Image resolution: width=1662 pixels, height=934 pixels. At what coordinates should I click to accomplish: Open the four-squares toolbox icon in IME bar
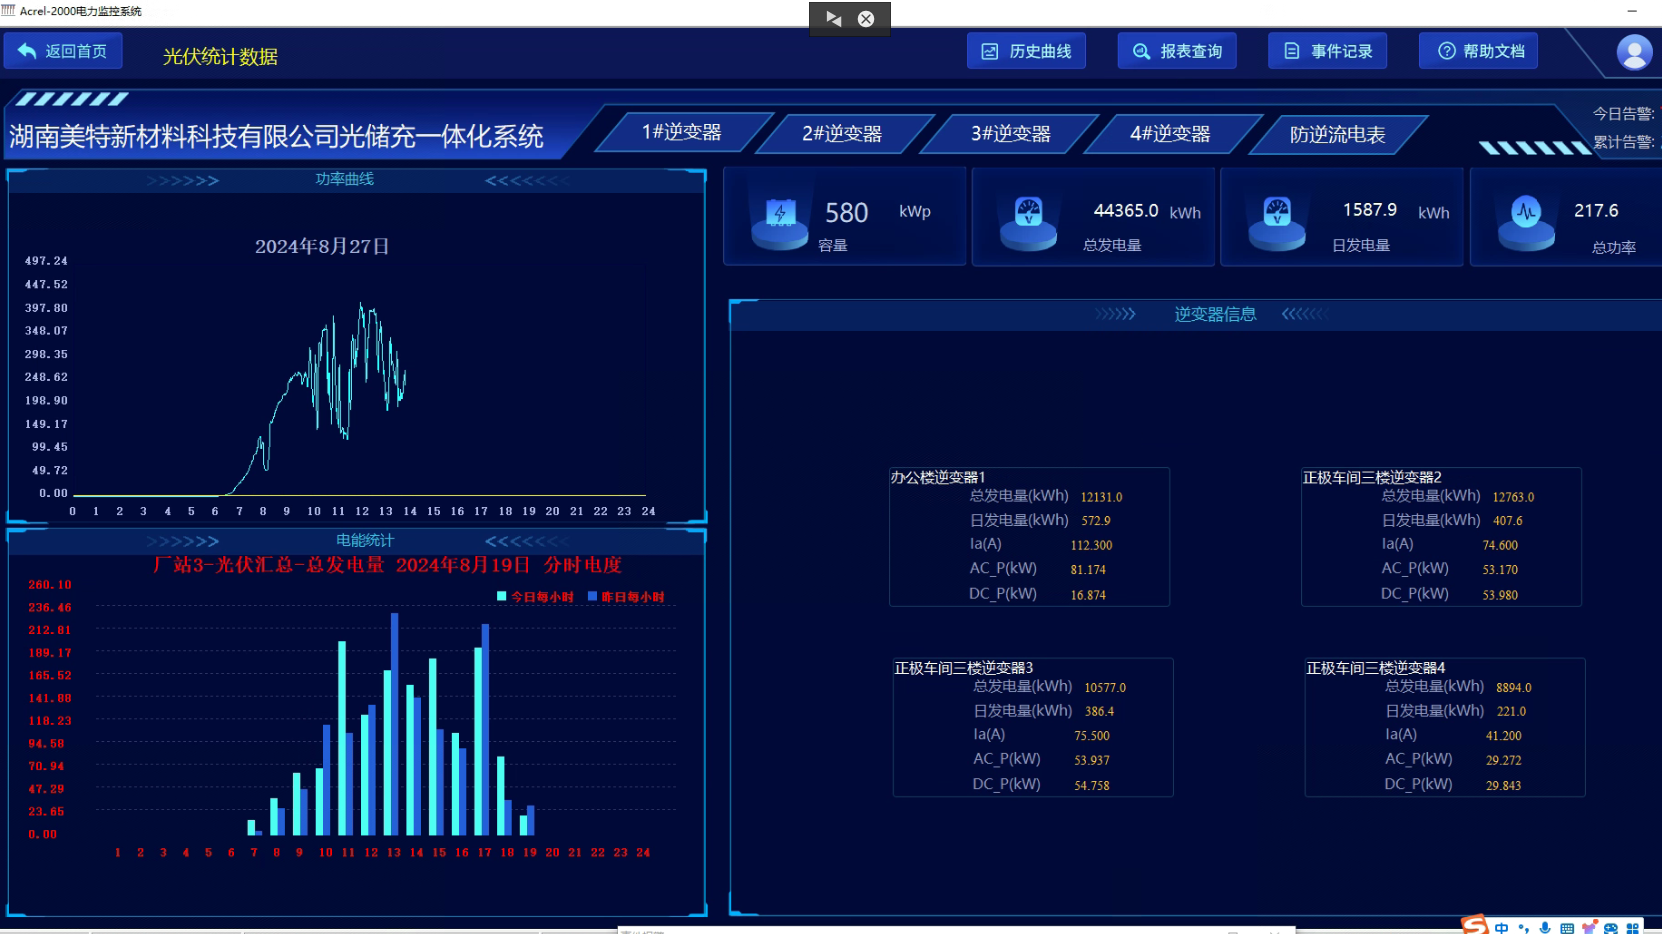1633,928
